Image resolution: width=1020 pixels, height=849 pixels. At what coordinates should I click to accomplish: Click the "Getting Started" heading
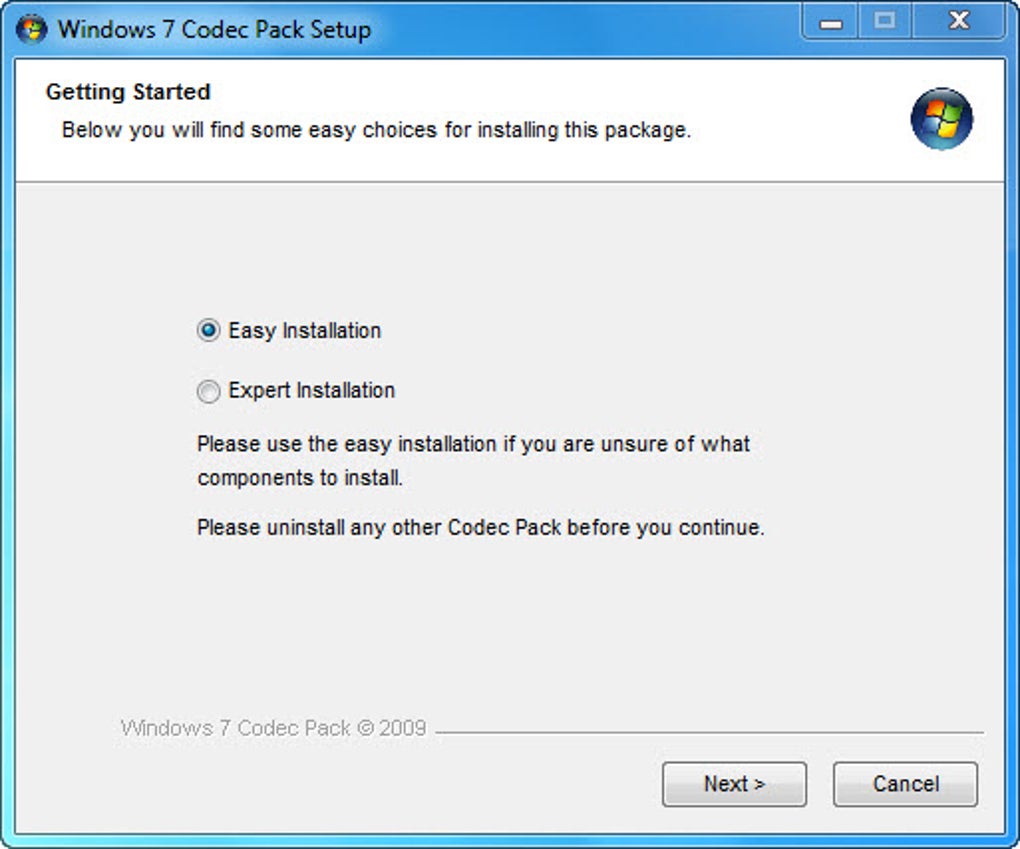tap(128, 92)
